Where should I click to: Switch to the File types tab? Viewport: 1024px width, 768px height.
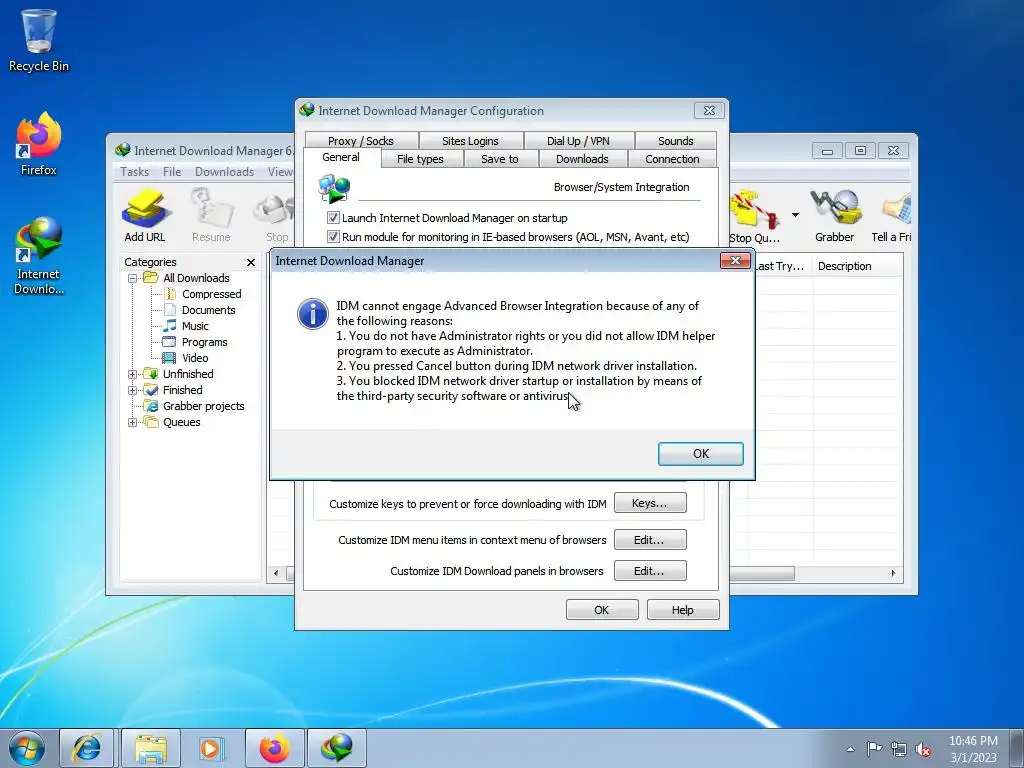click(420, 159)
